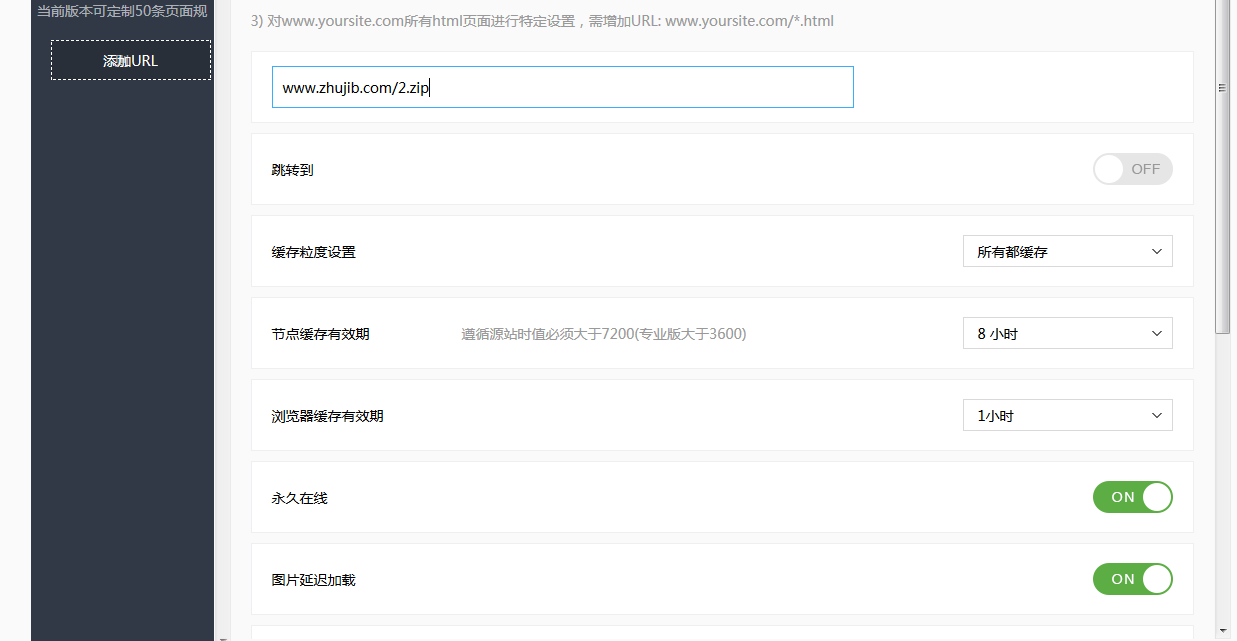Screen dimensions: 1237x641
Task: Click the 添加URL button in sidebar
Action: coord(131,60)
